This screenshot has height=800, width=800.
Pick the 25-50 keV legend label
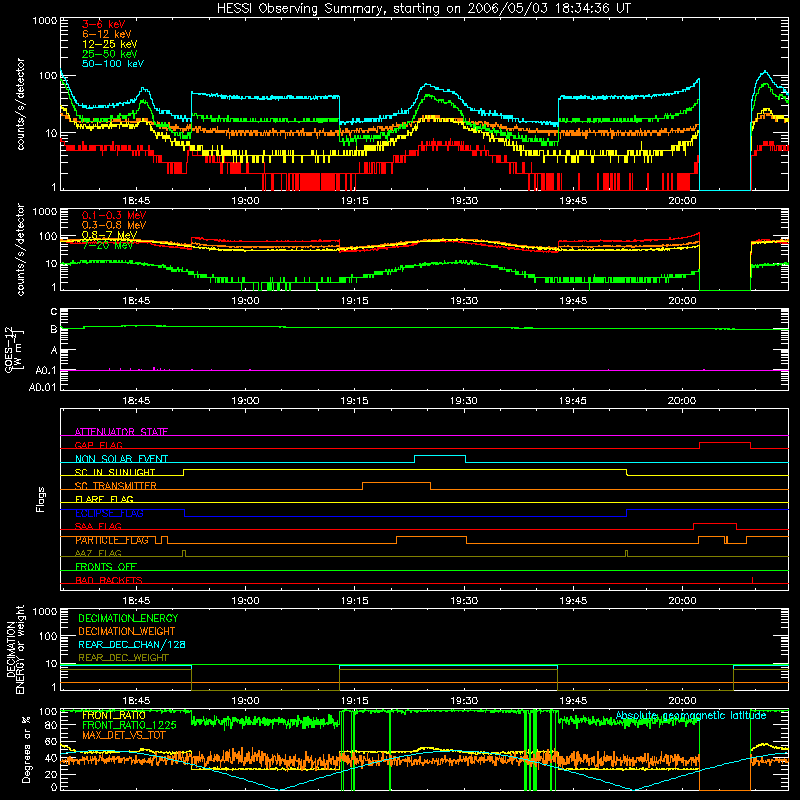tap(110, 54)
